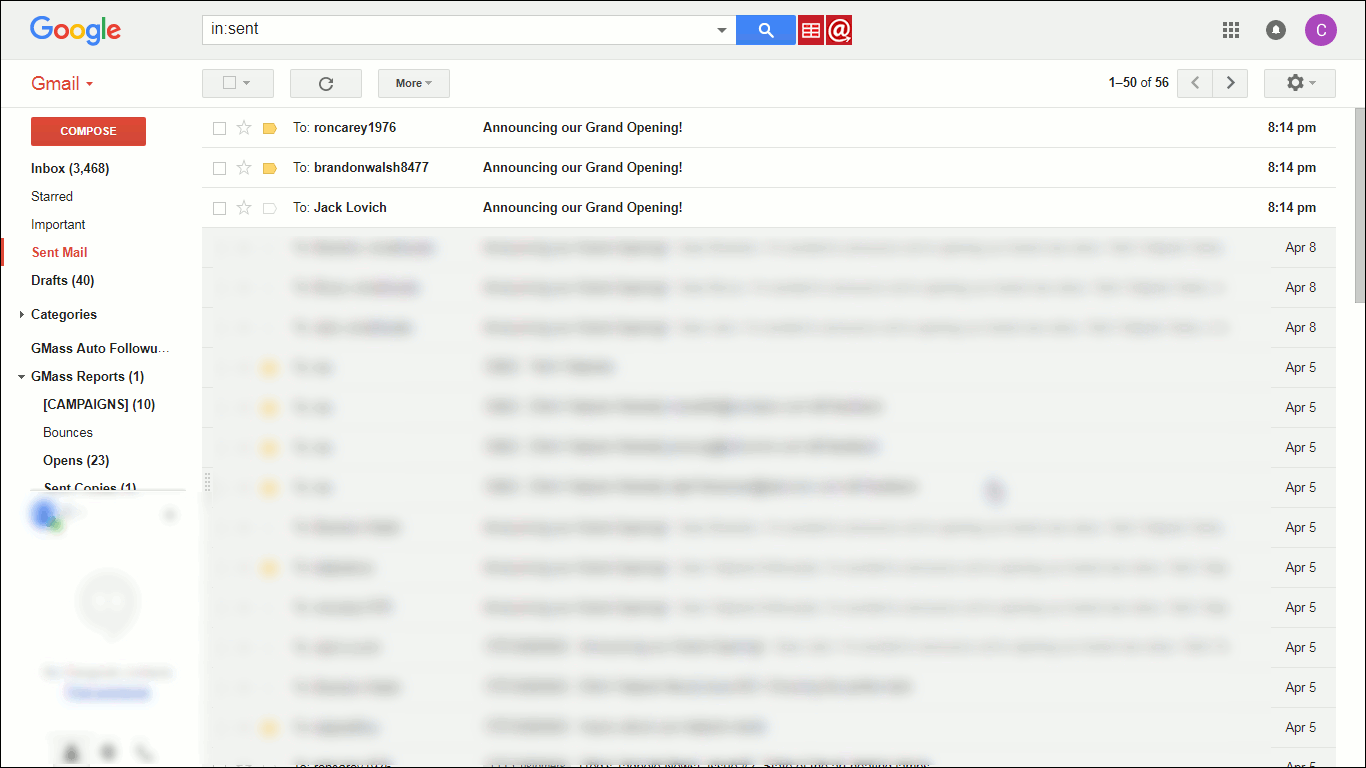The height and width of the screenshot is (768, 1366).
Task: Refresh the mail list
Action: pos(325,83)
